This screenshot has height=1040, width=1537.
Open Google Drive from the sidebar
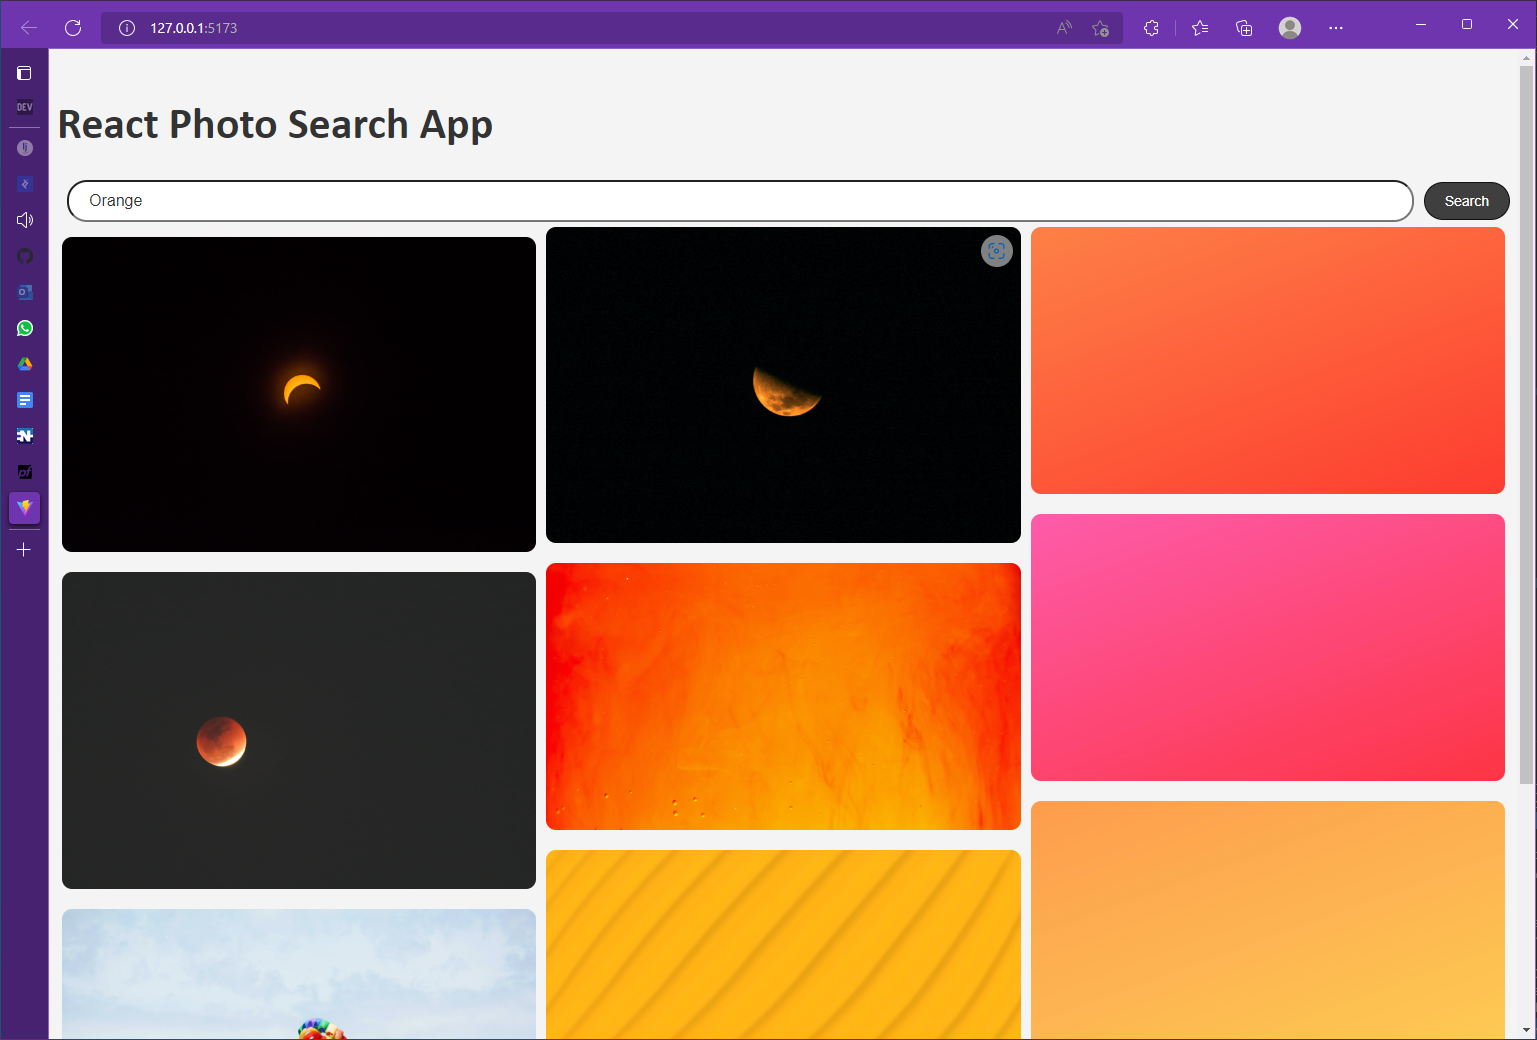pyautogui.click(x=24, y=364)
